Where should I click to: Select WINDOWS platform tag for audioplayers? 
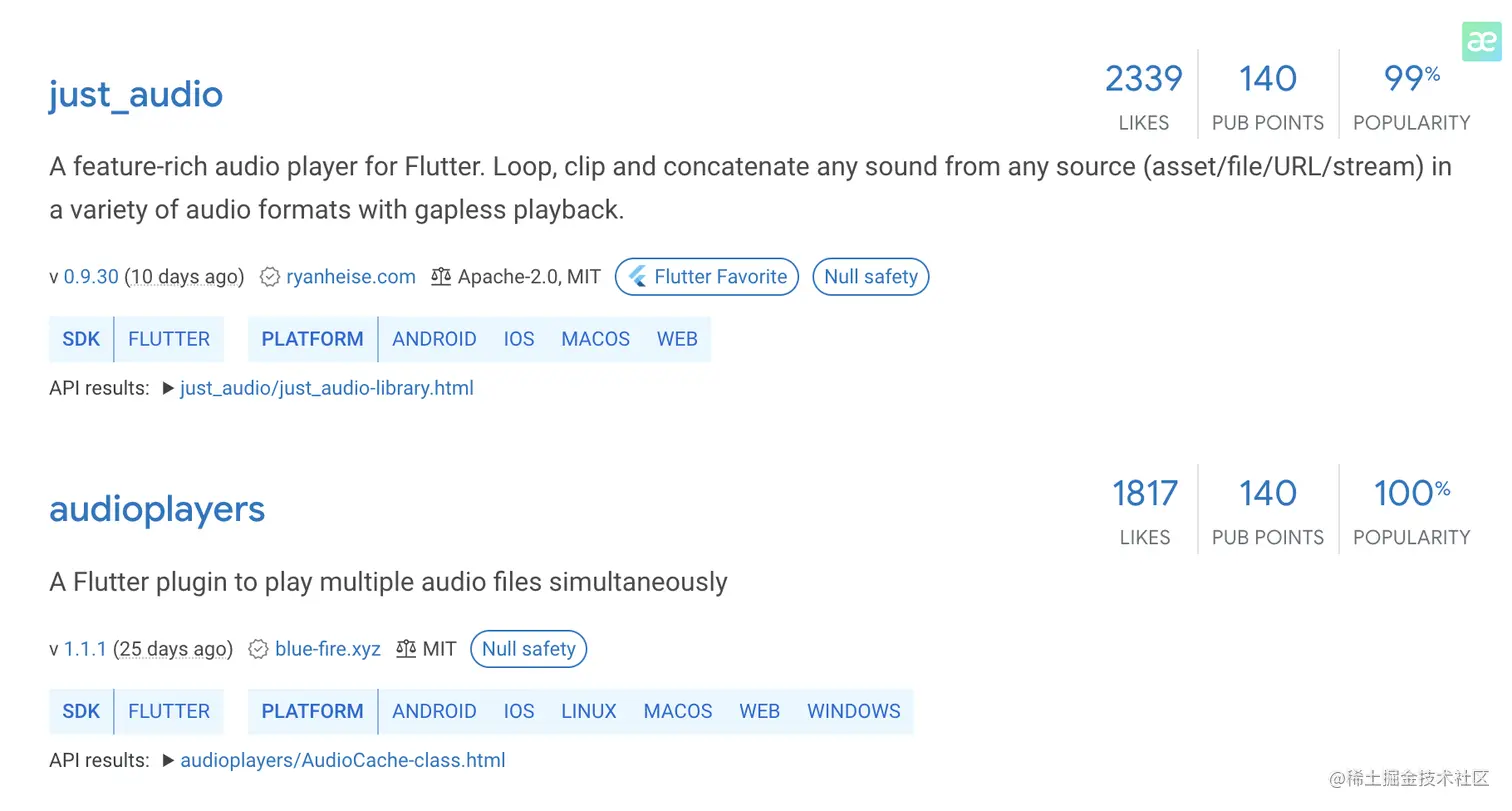853,711
